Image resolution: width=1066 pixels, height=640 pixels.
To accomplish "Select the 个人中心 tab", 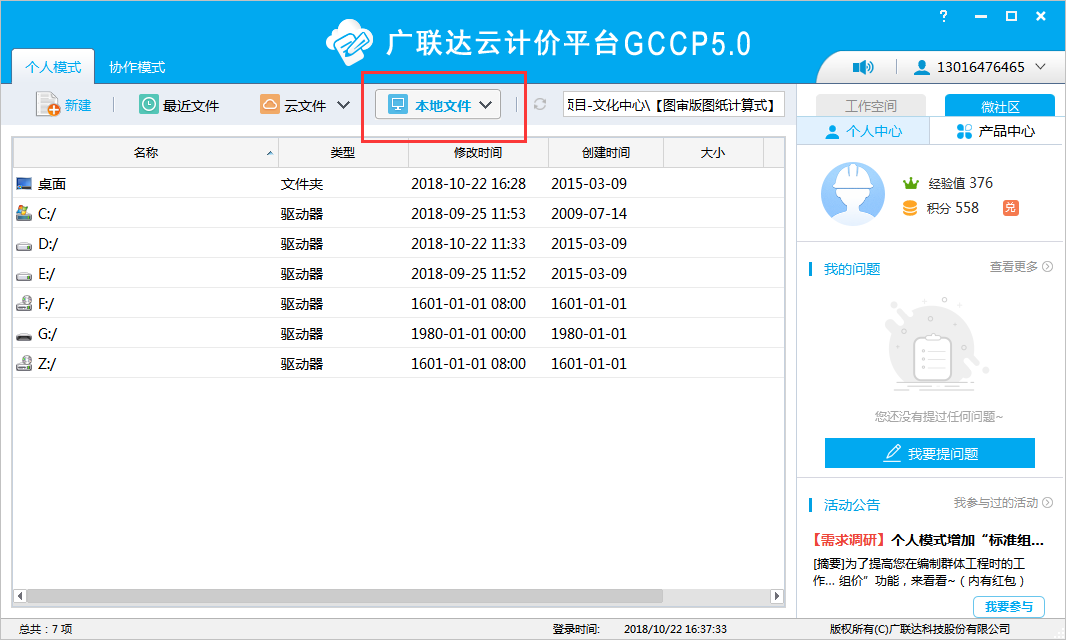I will (x=863, y=131).
